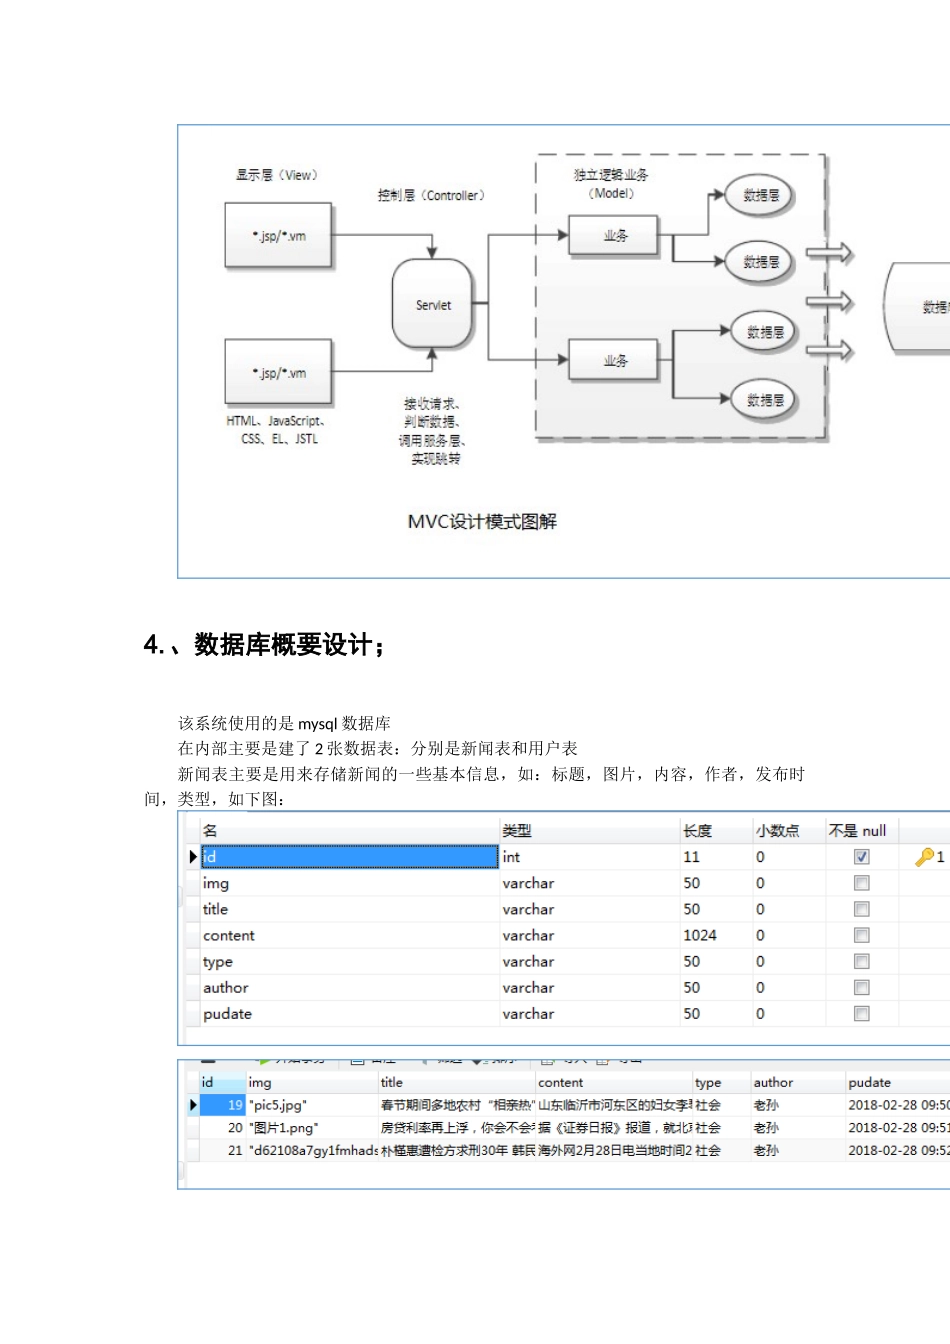Click the "pic5.jpg" image cell
950x1344 pixels.
pos(311,1105)
